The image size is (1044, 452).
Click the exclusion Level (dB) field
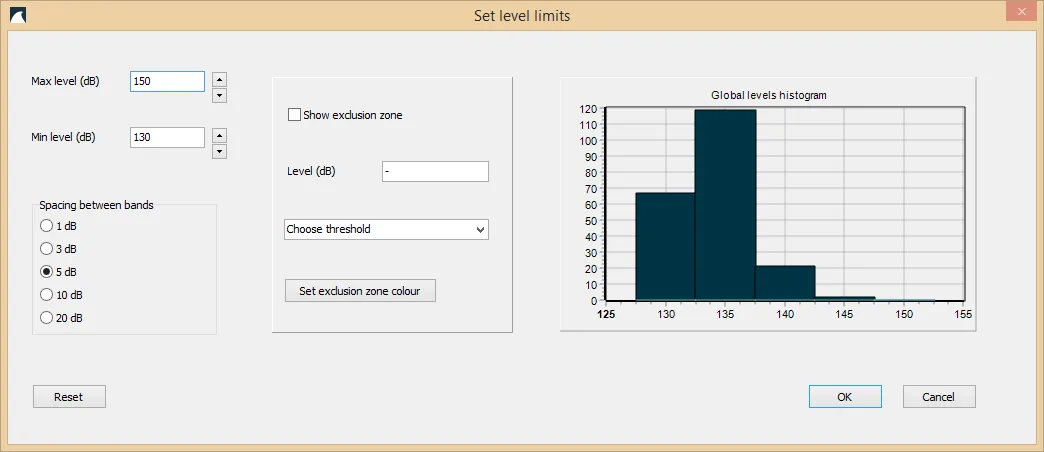[x=435, y=172]
